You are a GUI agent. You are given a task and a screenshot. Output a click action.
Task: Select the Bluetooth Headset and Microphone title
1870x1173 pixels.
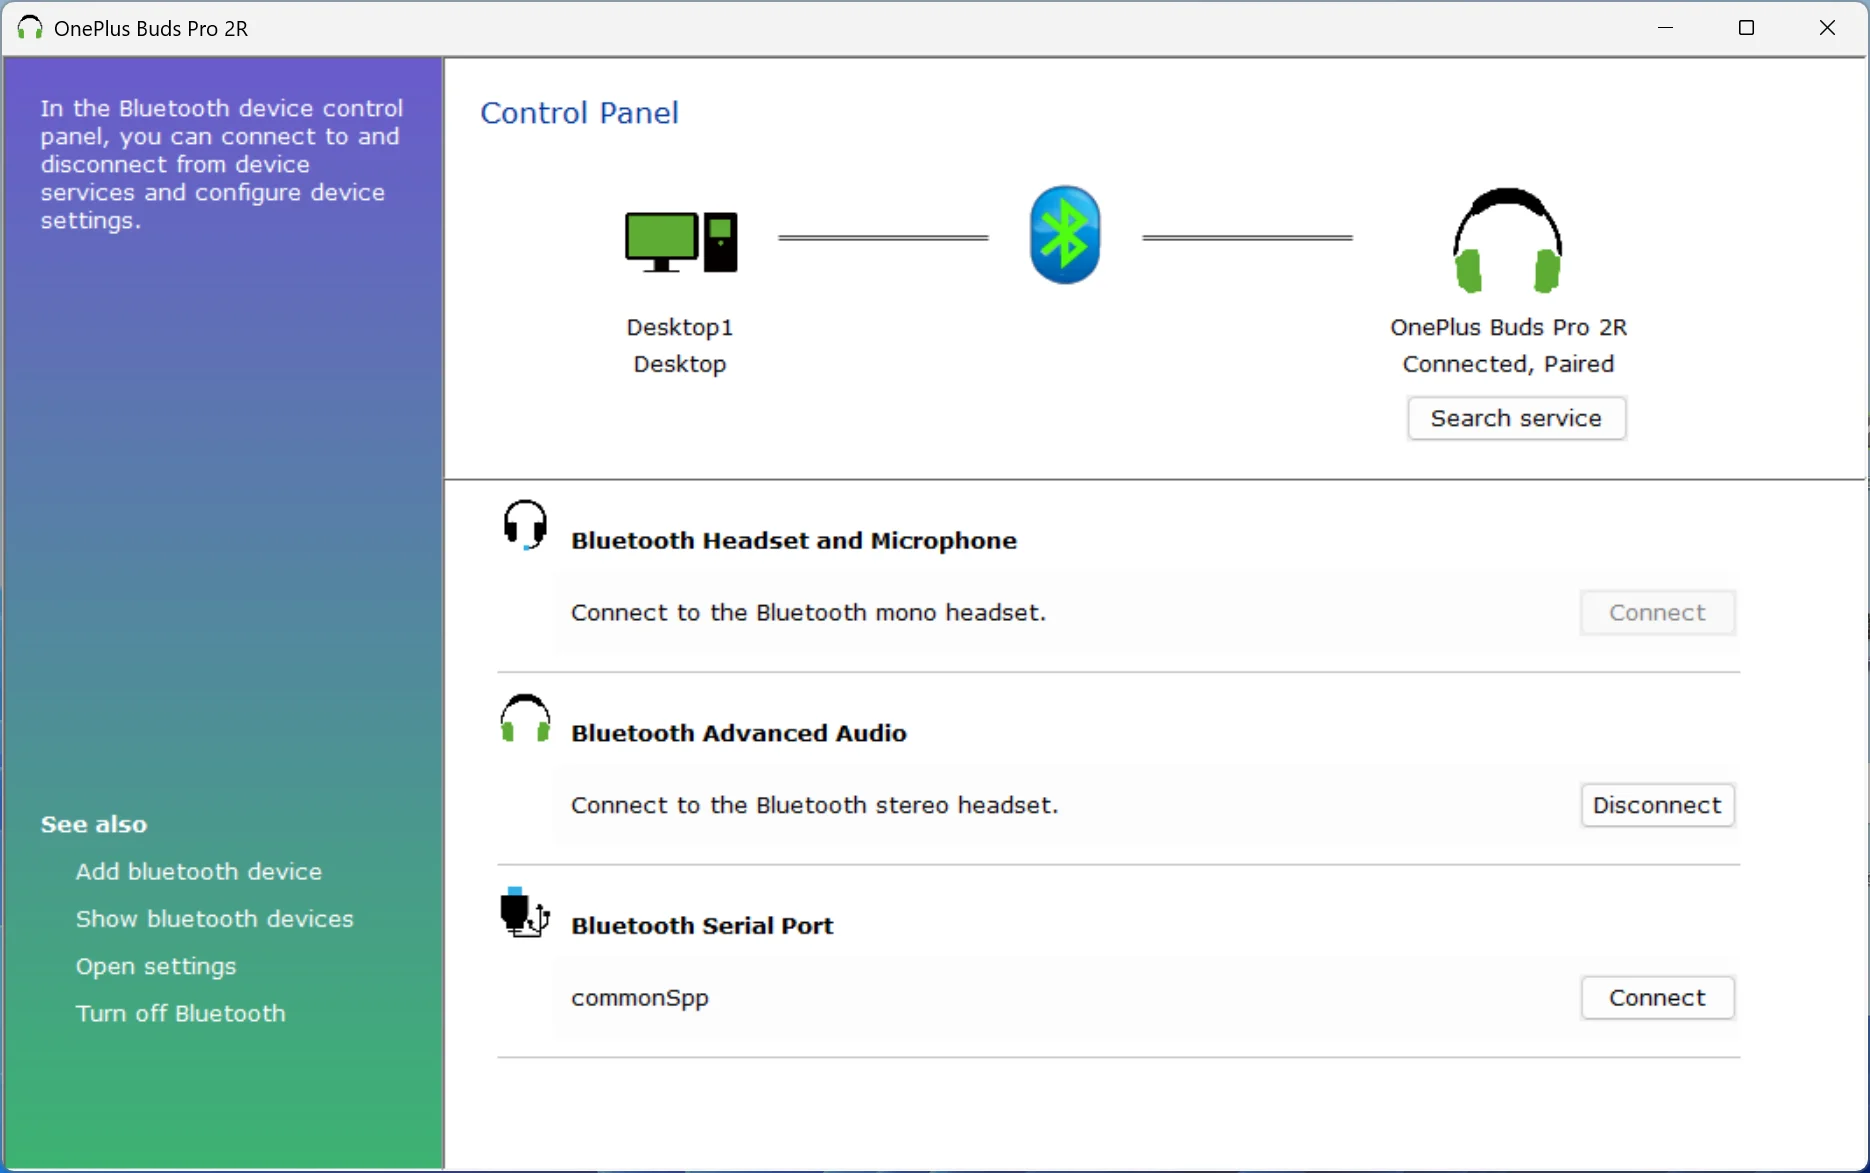click(794, 540)
